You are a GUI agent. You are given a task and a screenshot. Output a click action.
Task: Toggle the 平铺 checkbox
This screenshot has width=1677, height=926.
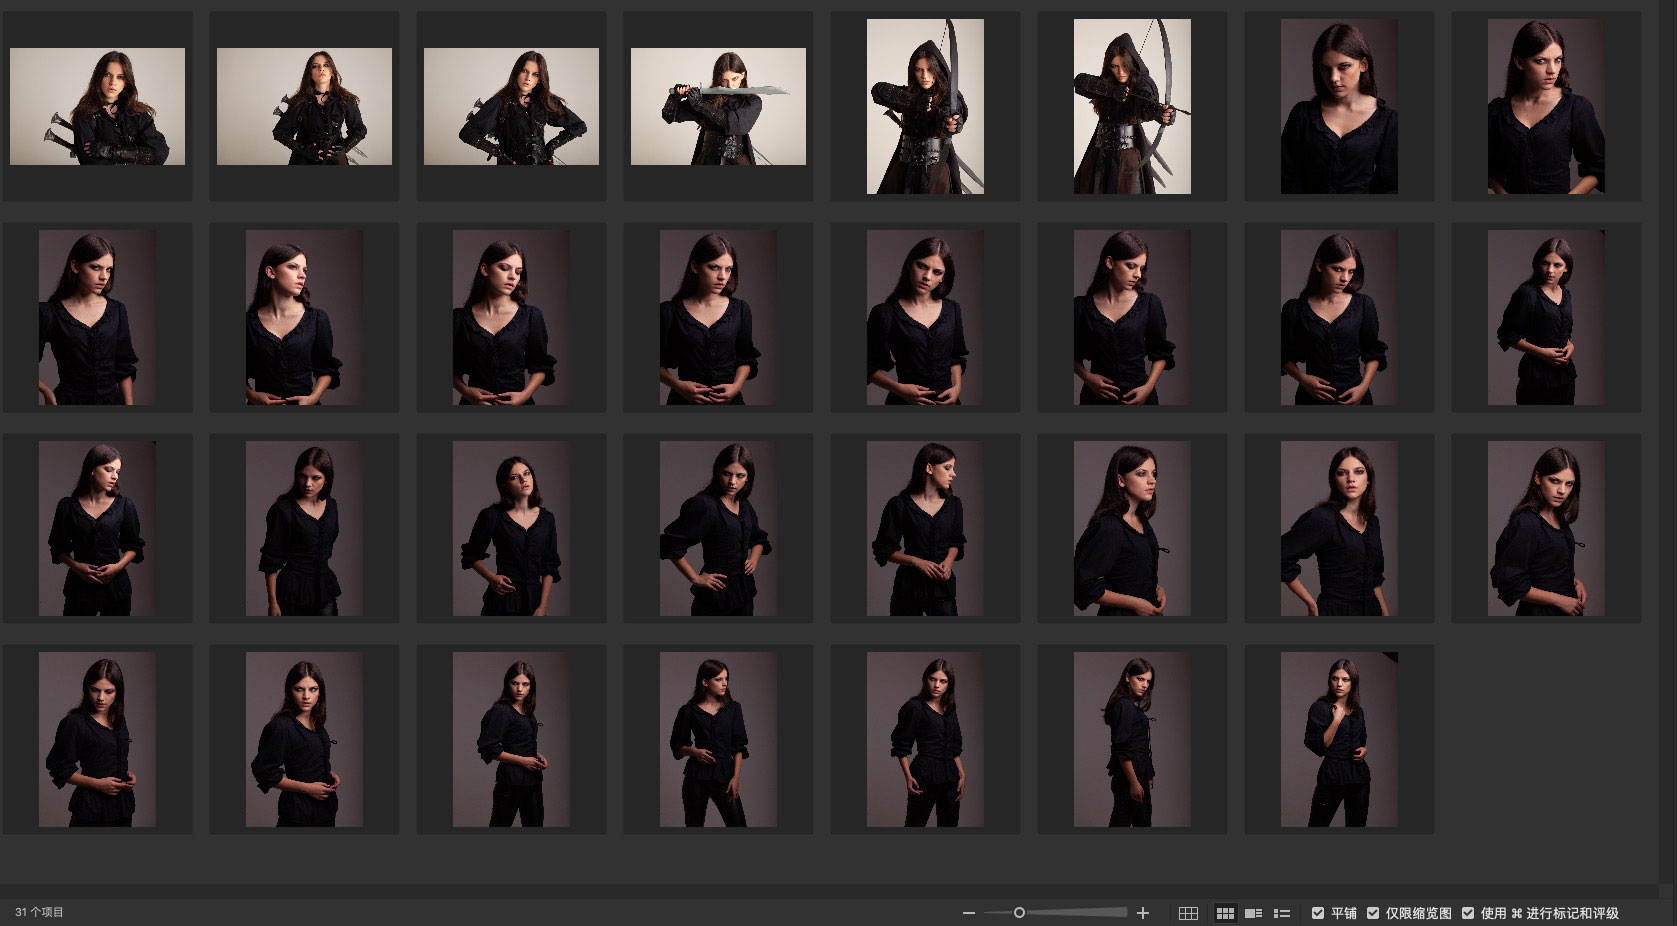pos(1318,913)
